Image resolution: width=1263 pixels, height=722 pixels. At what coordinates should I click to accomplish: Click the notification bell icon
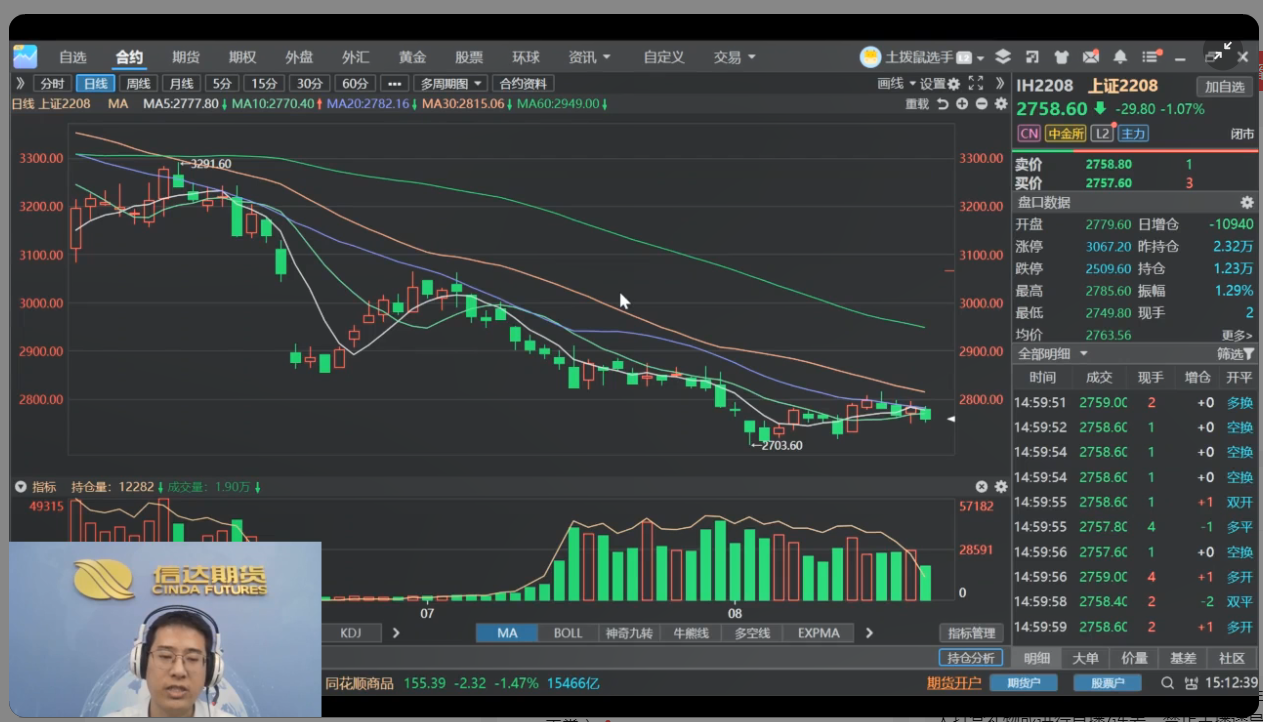pos(1120,57)
